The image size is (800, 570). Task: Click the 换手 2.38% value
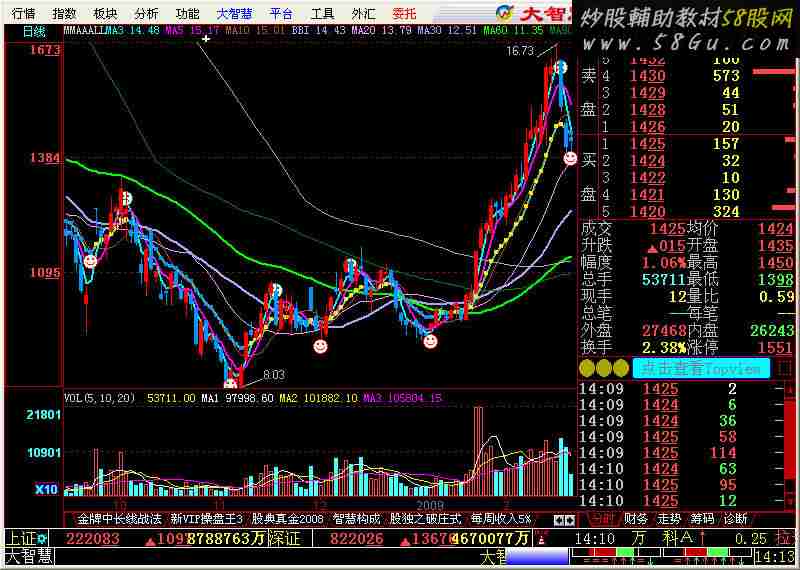click(664, 348)
